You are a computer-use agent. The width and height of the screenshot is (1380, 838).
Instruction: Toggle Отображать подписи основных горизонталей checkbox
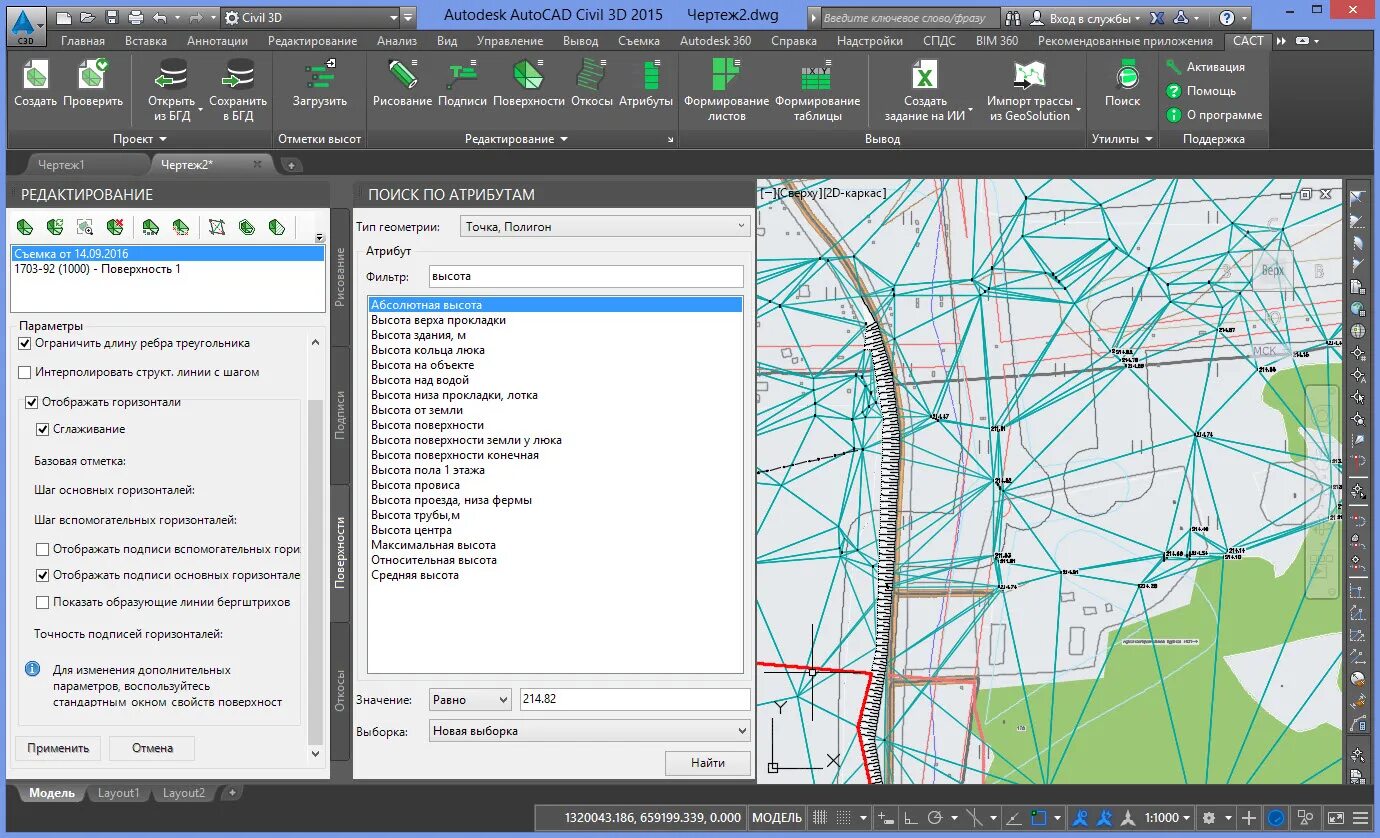[42, 575]
